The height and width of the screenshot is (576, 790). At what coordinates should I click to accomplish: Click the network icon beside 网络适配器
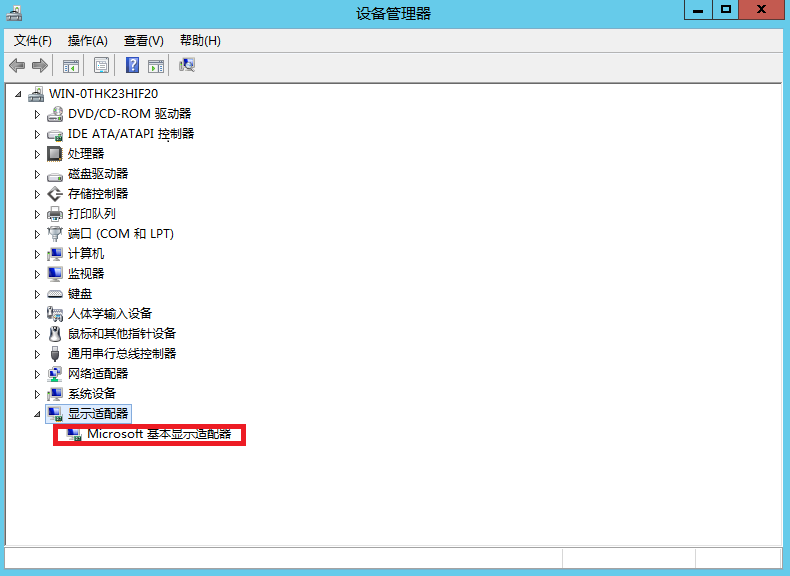click(55, 373)
